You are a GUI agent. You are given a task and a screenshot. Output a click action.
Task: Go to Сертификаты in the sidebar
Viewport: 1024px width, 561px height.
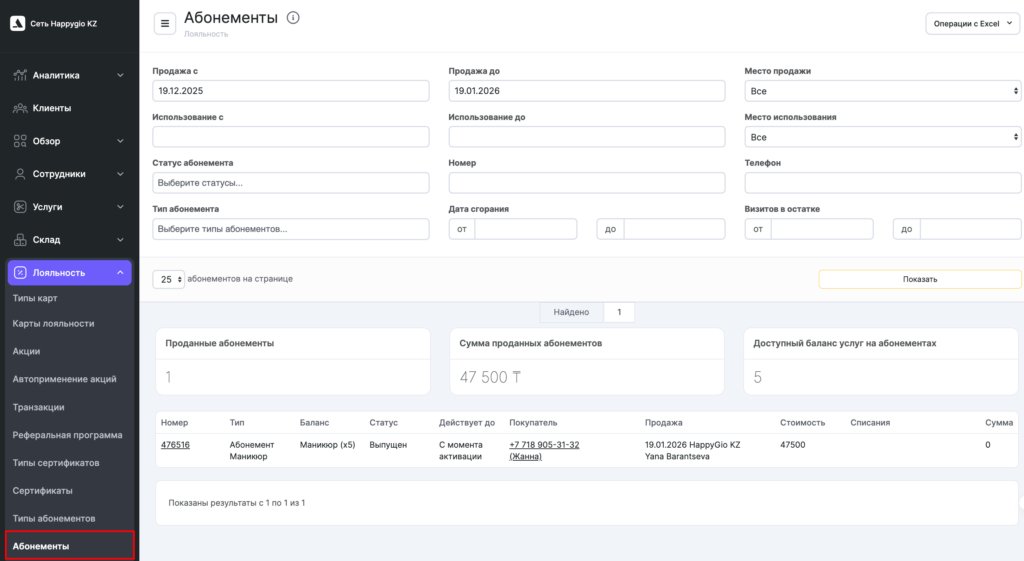tap(41, 491)
